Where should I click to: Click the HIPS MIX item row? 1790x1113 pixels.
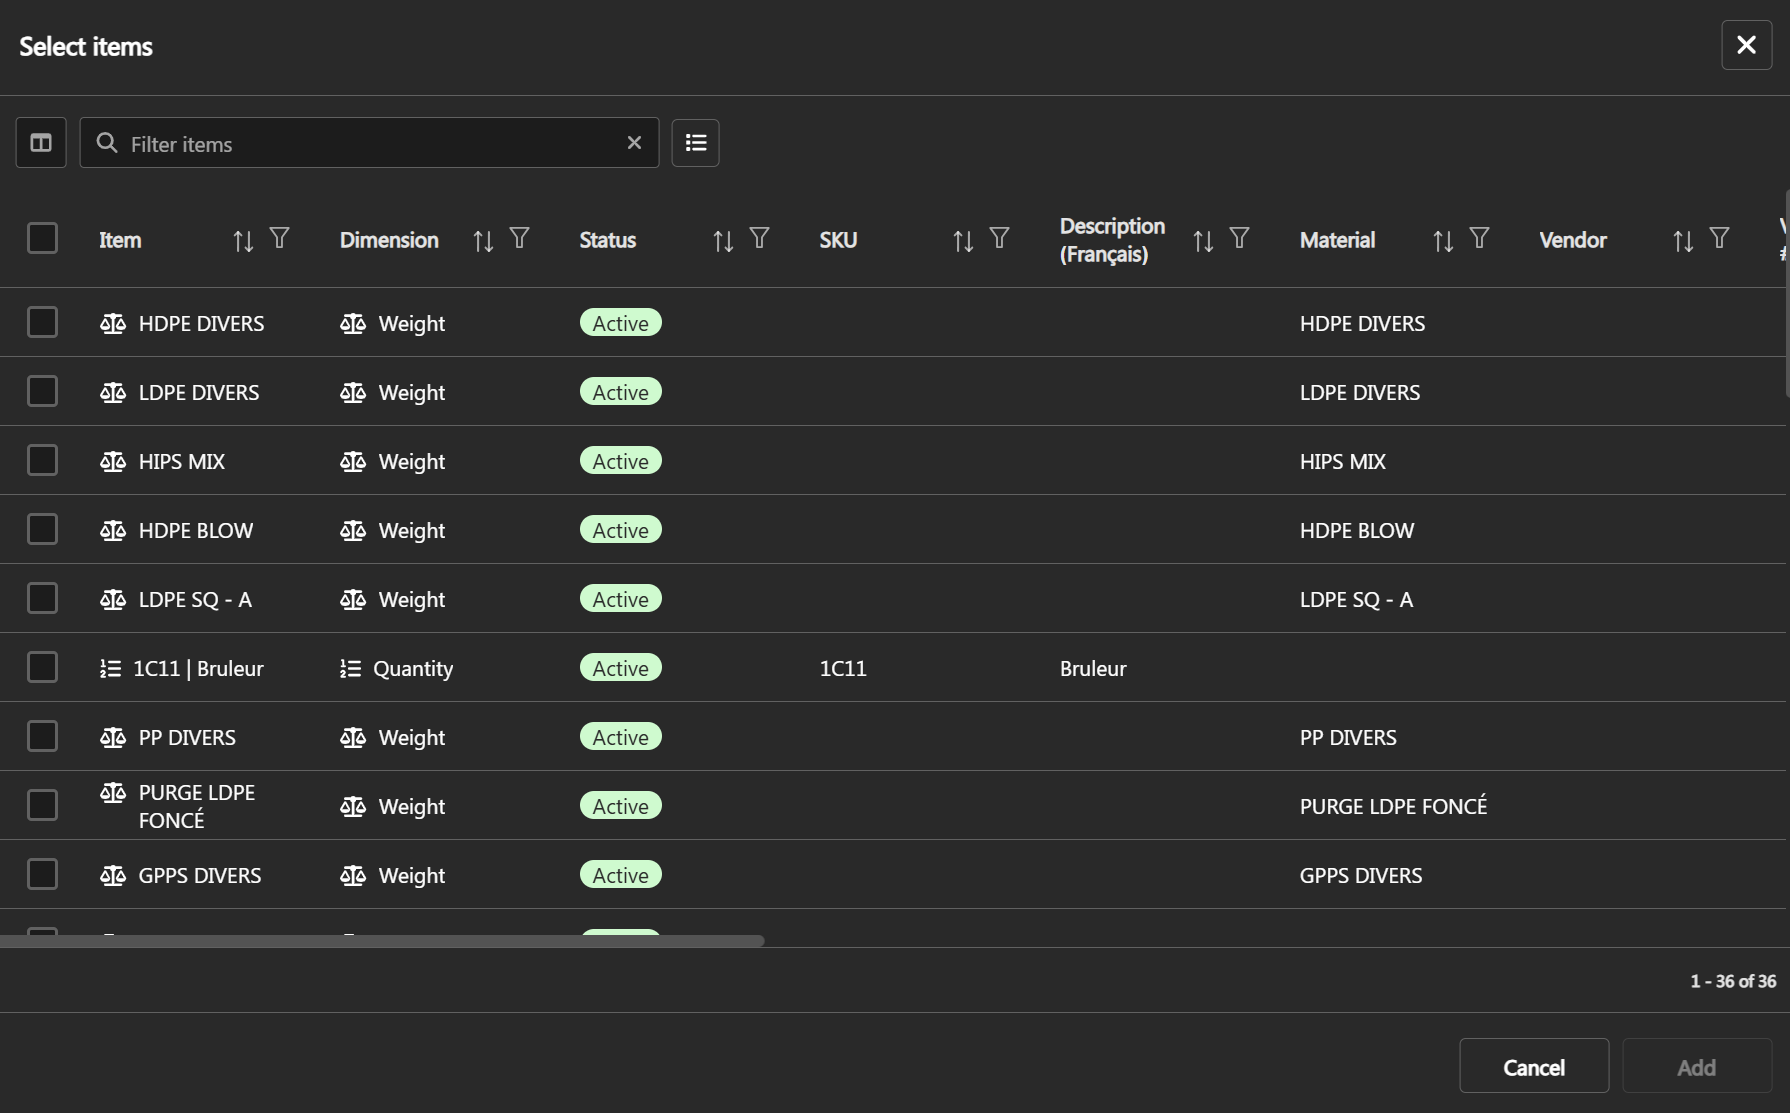coord(181,462)
